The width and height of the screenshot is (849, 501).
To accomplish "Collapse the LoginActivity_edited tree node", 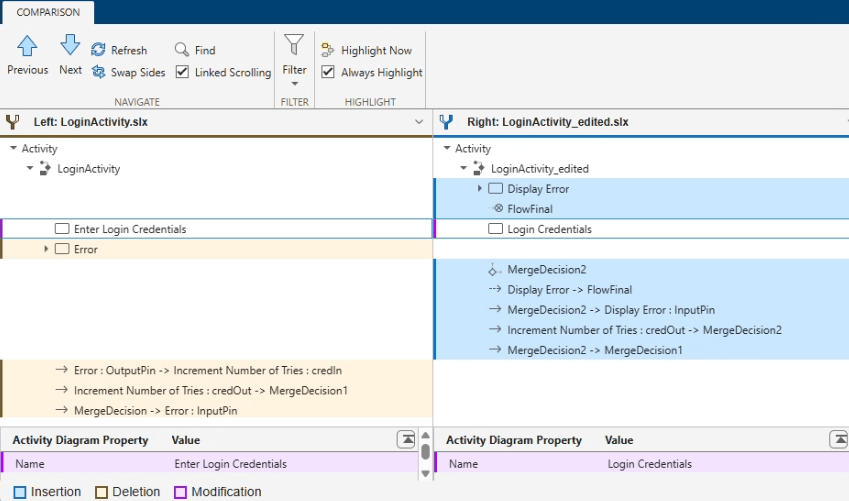I will point(463,168).
